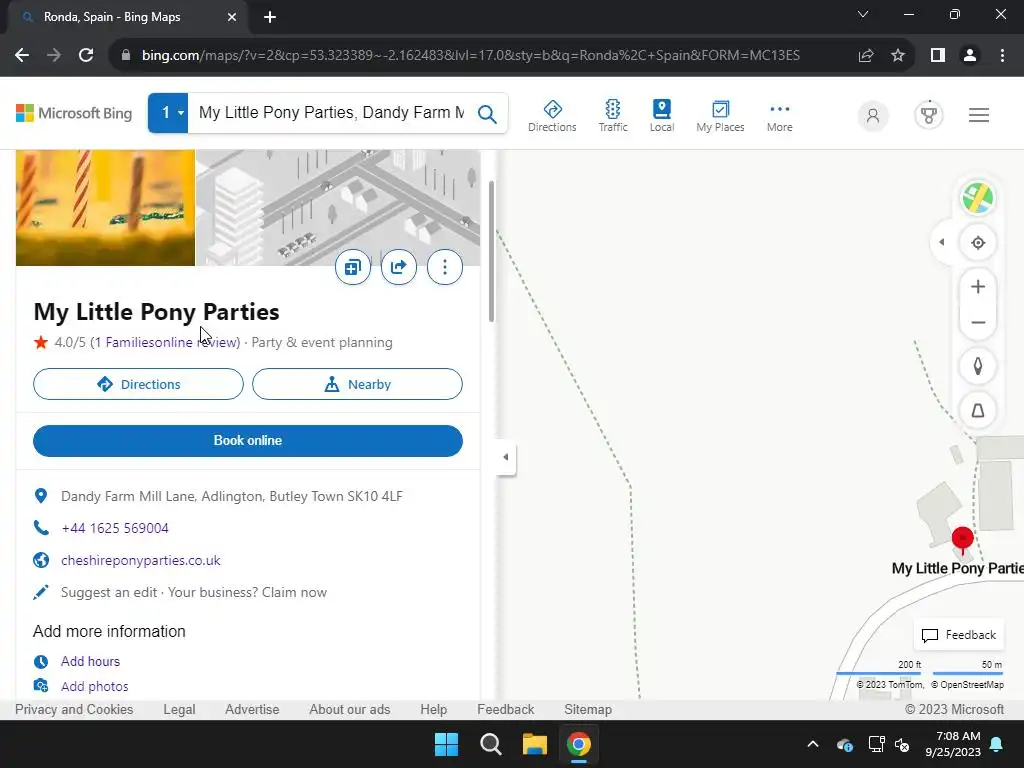Open a new browser tab
Screen dimensions: 1024x768
(x=270, y=17)
